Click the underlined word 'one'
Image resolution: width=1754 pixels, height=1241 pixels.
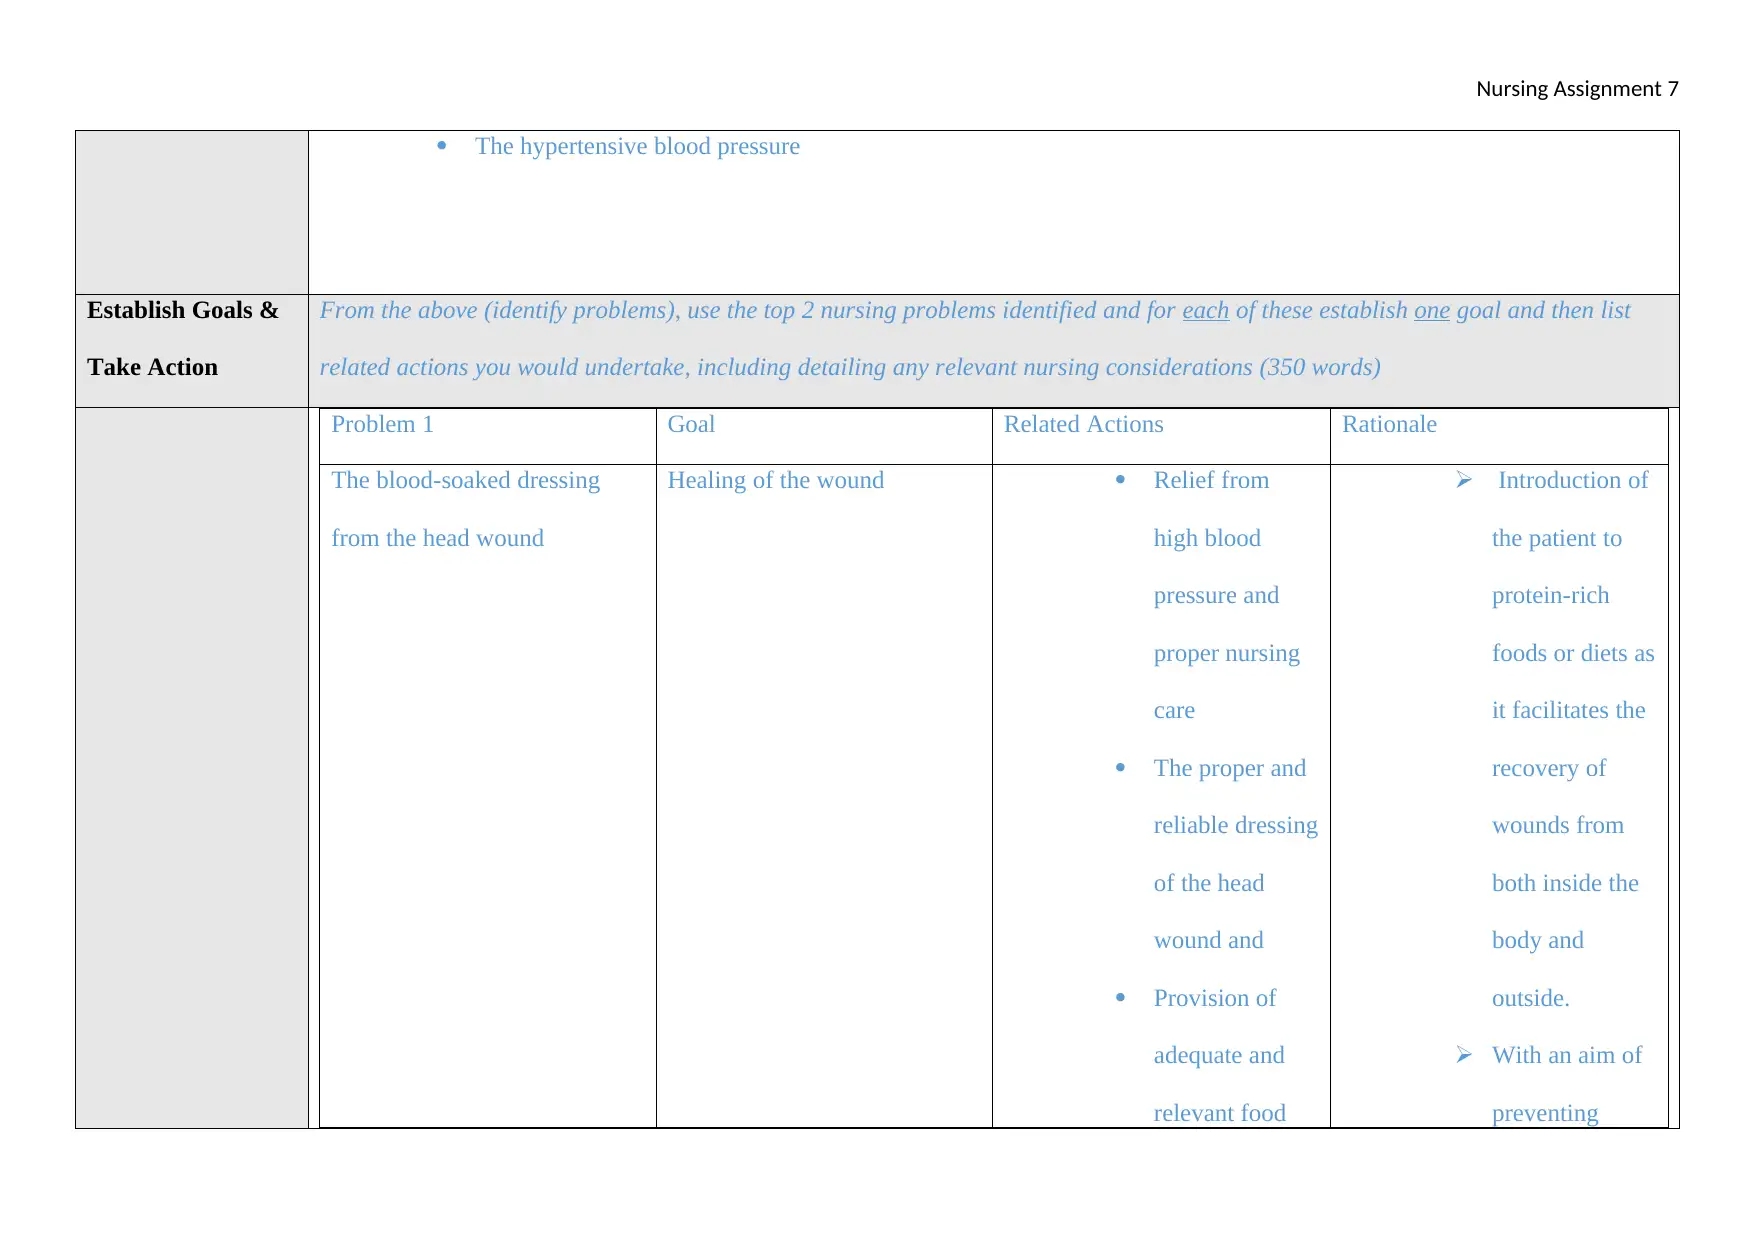[1431, 310]
